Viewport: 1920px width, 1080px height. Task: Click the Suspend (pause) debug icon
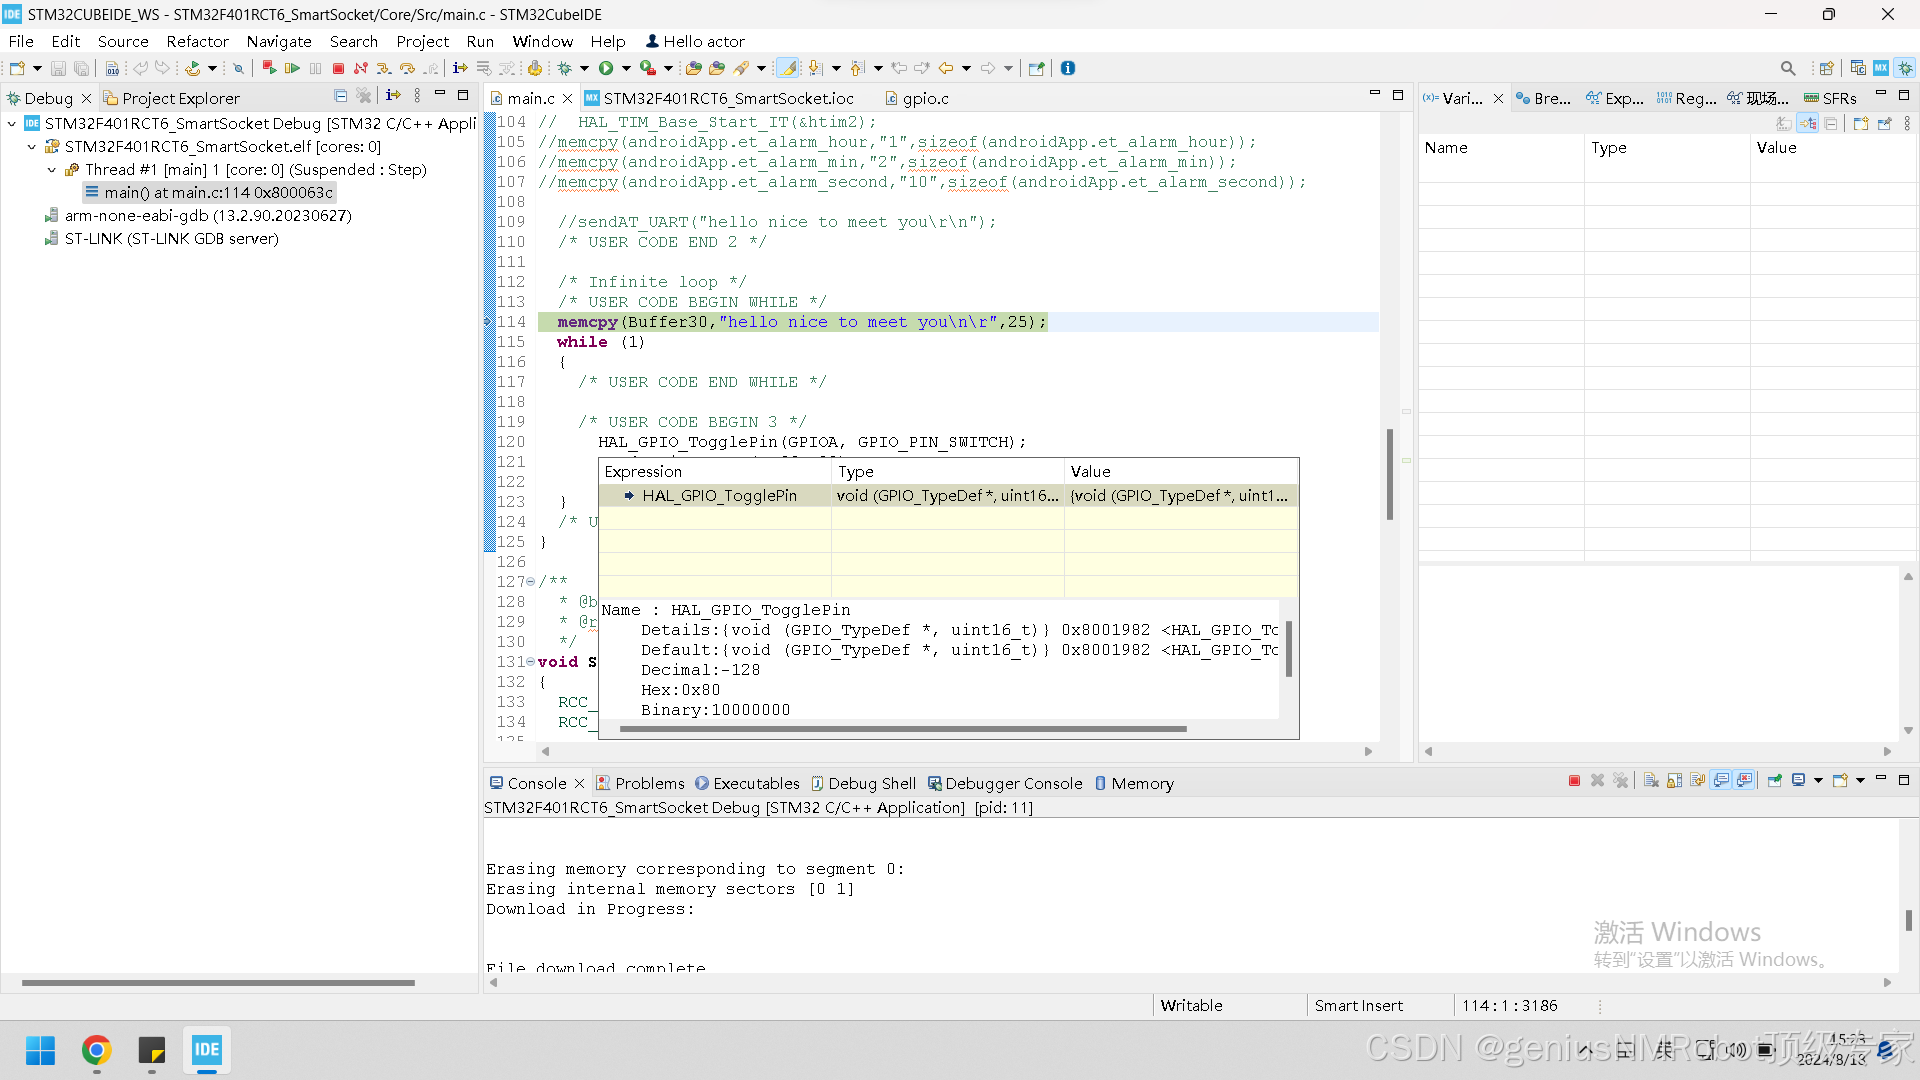click(x=315, y=68)
